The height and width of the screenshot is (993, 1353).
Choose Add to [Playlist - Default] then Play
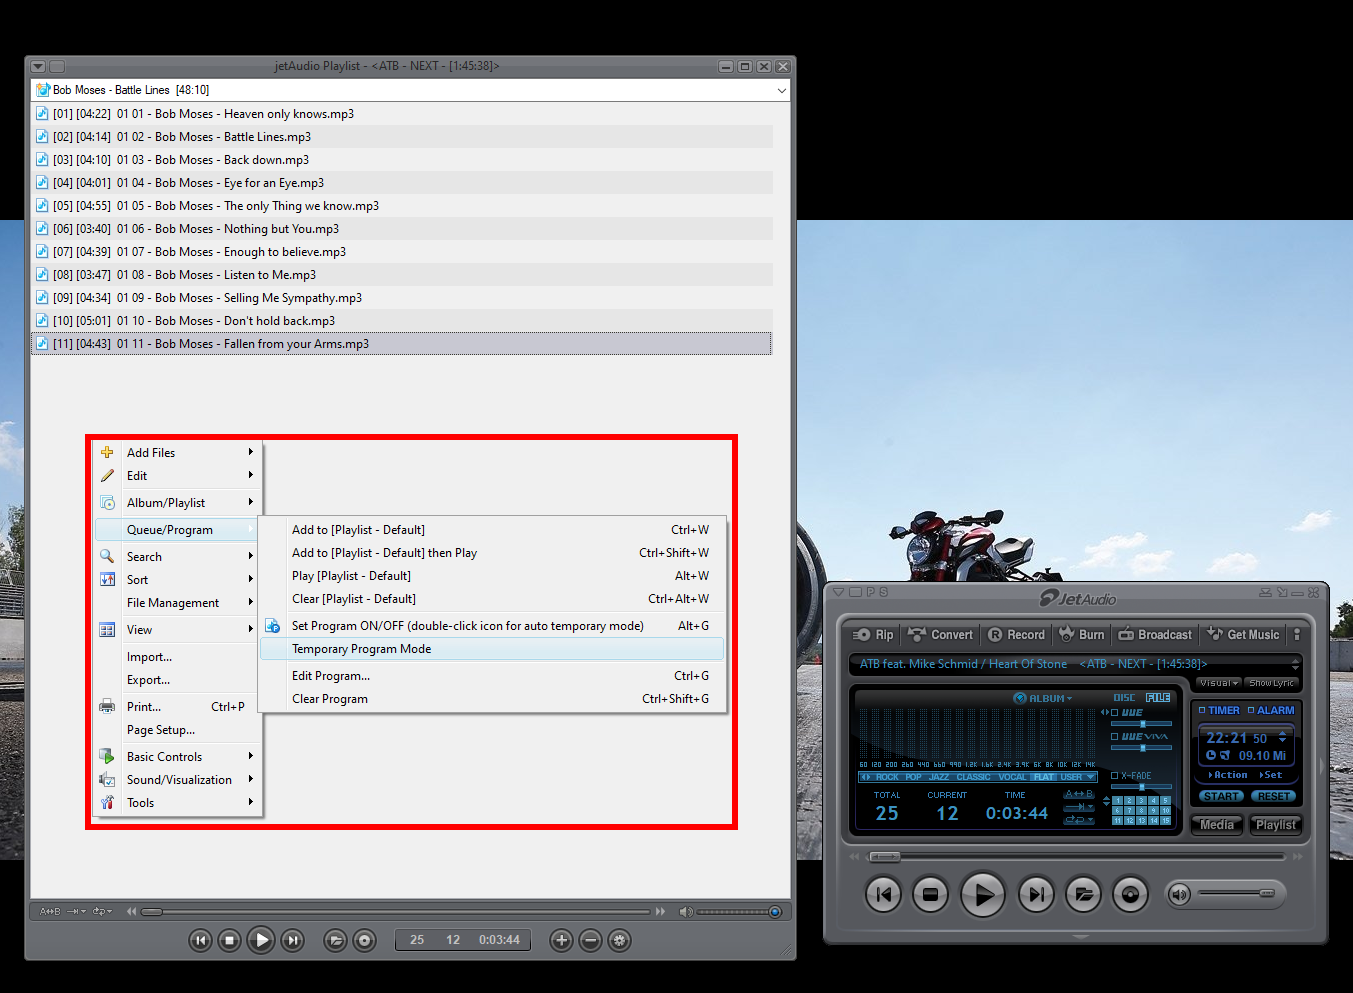(x=492, y=553)
